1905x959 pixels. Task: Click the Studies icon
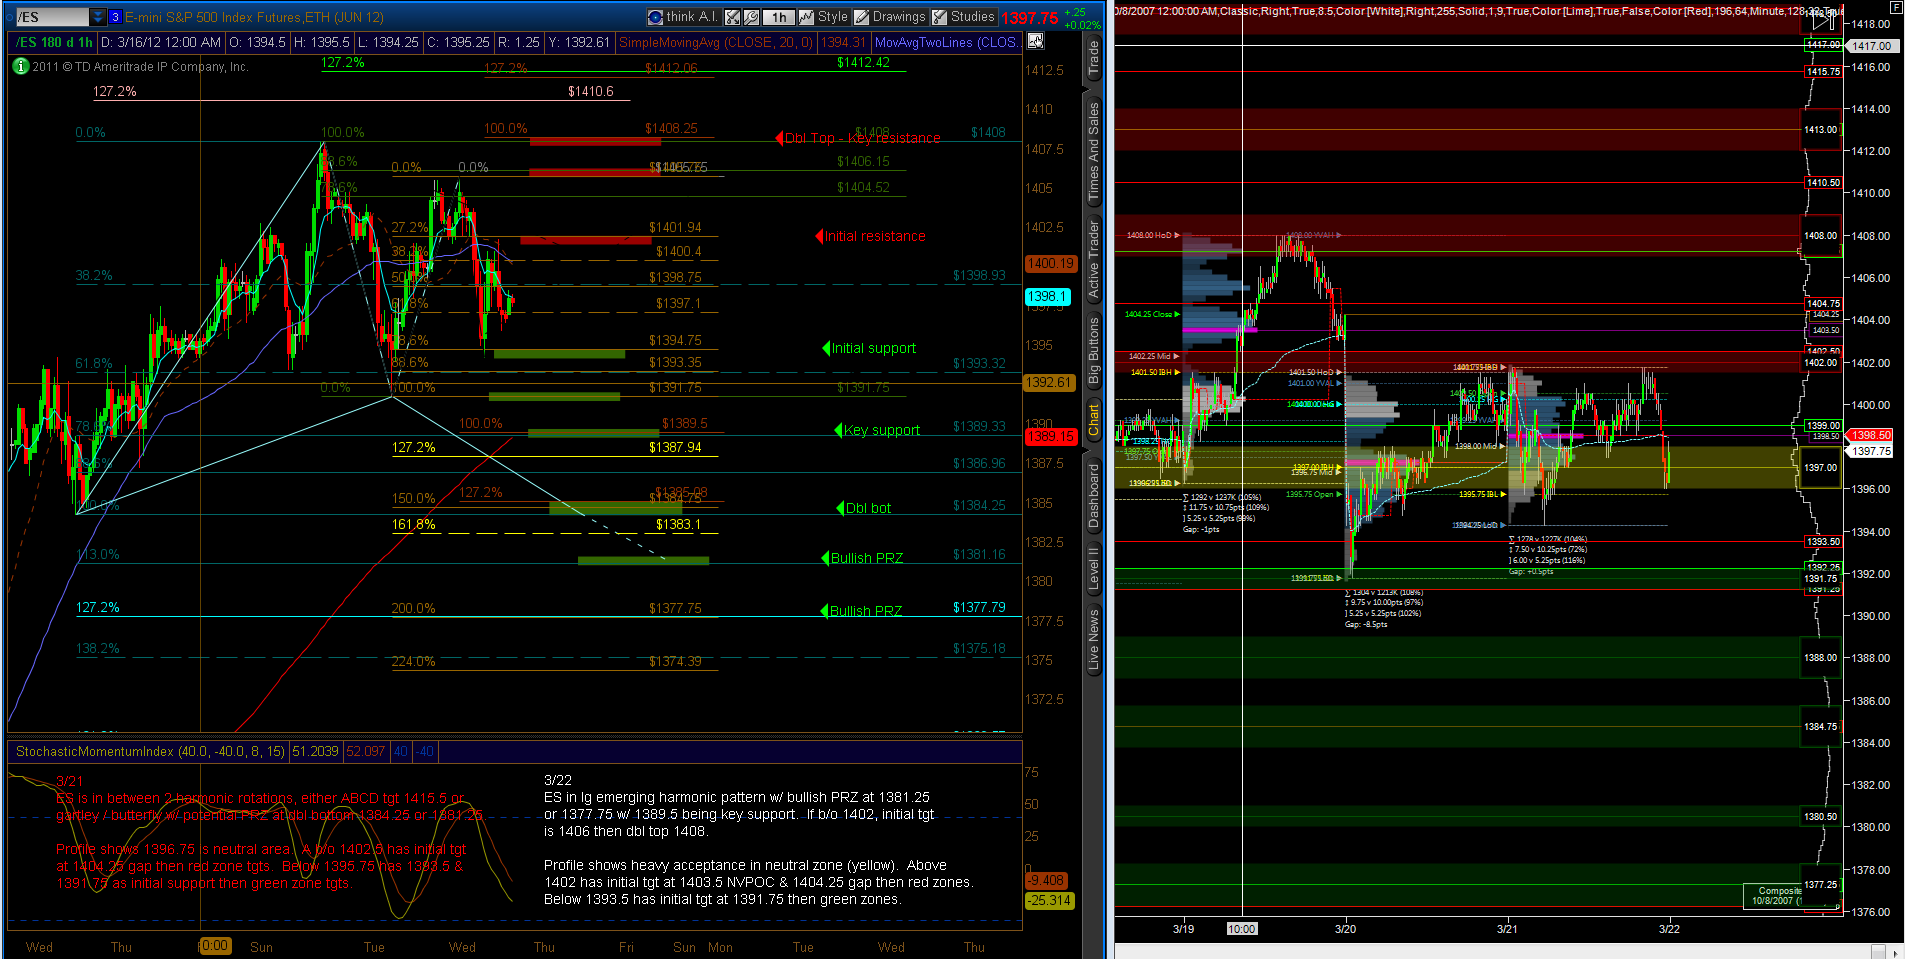point(939,17)
